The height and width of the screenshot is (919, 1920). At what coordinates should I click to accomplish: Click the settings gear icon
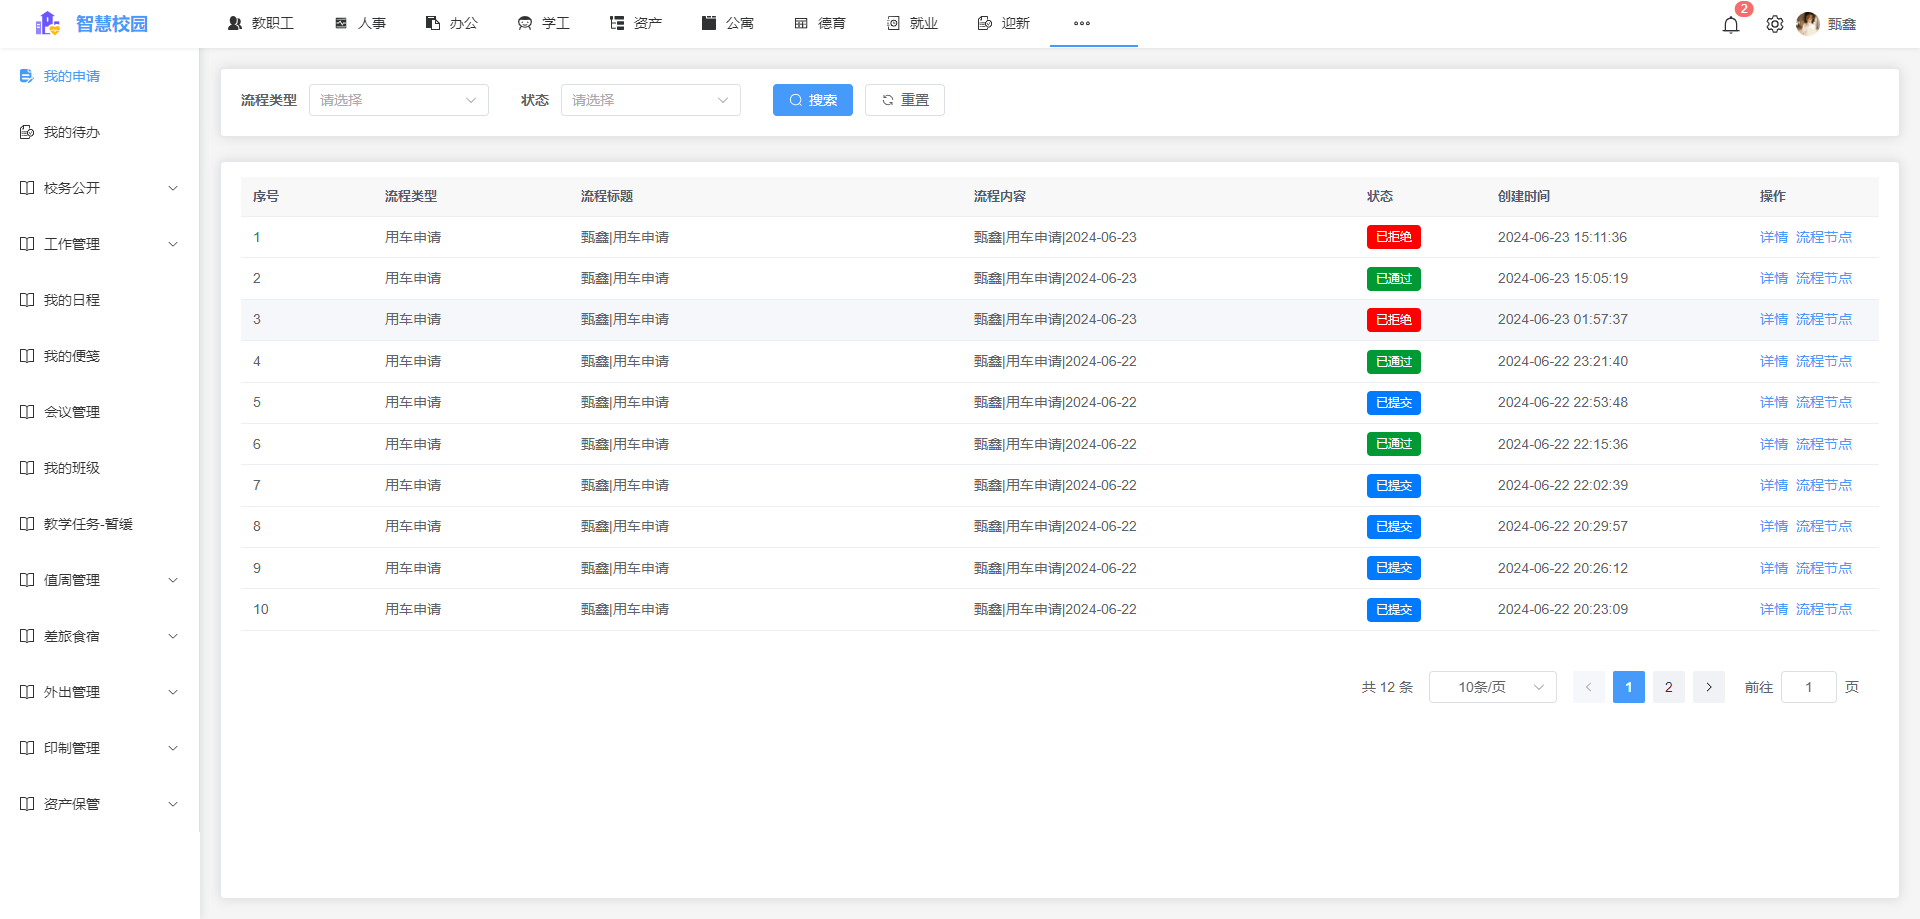(1775, 24)
